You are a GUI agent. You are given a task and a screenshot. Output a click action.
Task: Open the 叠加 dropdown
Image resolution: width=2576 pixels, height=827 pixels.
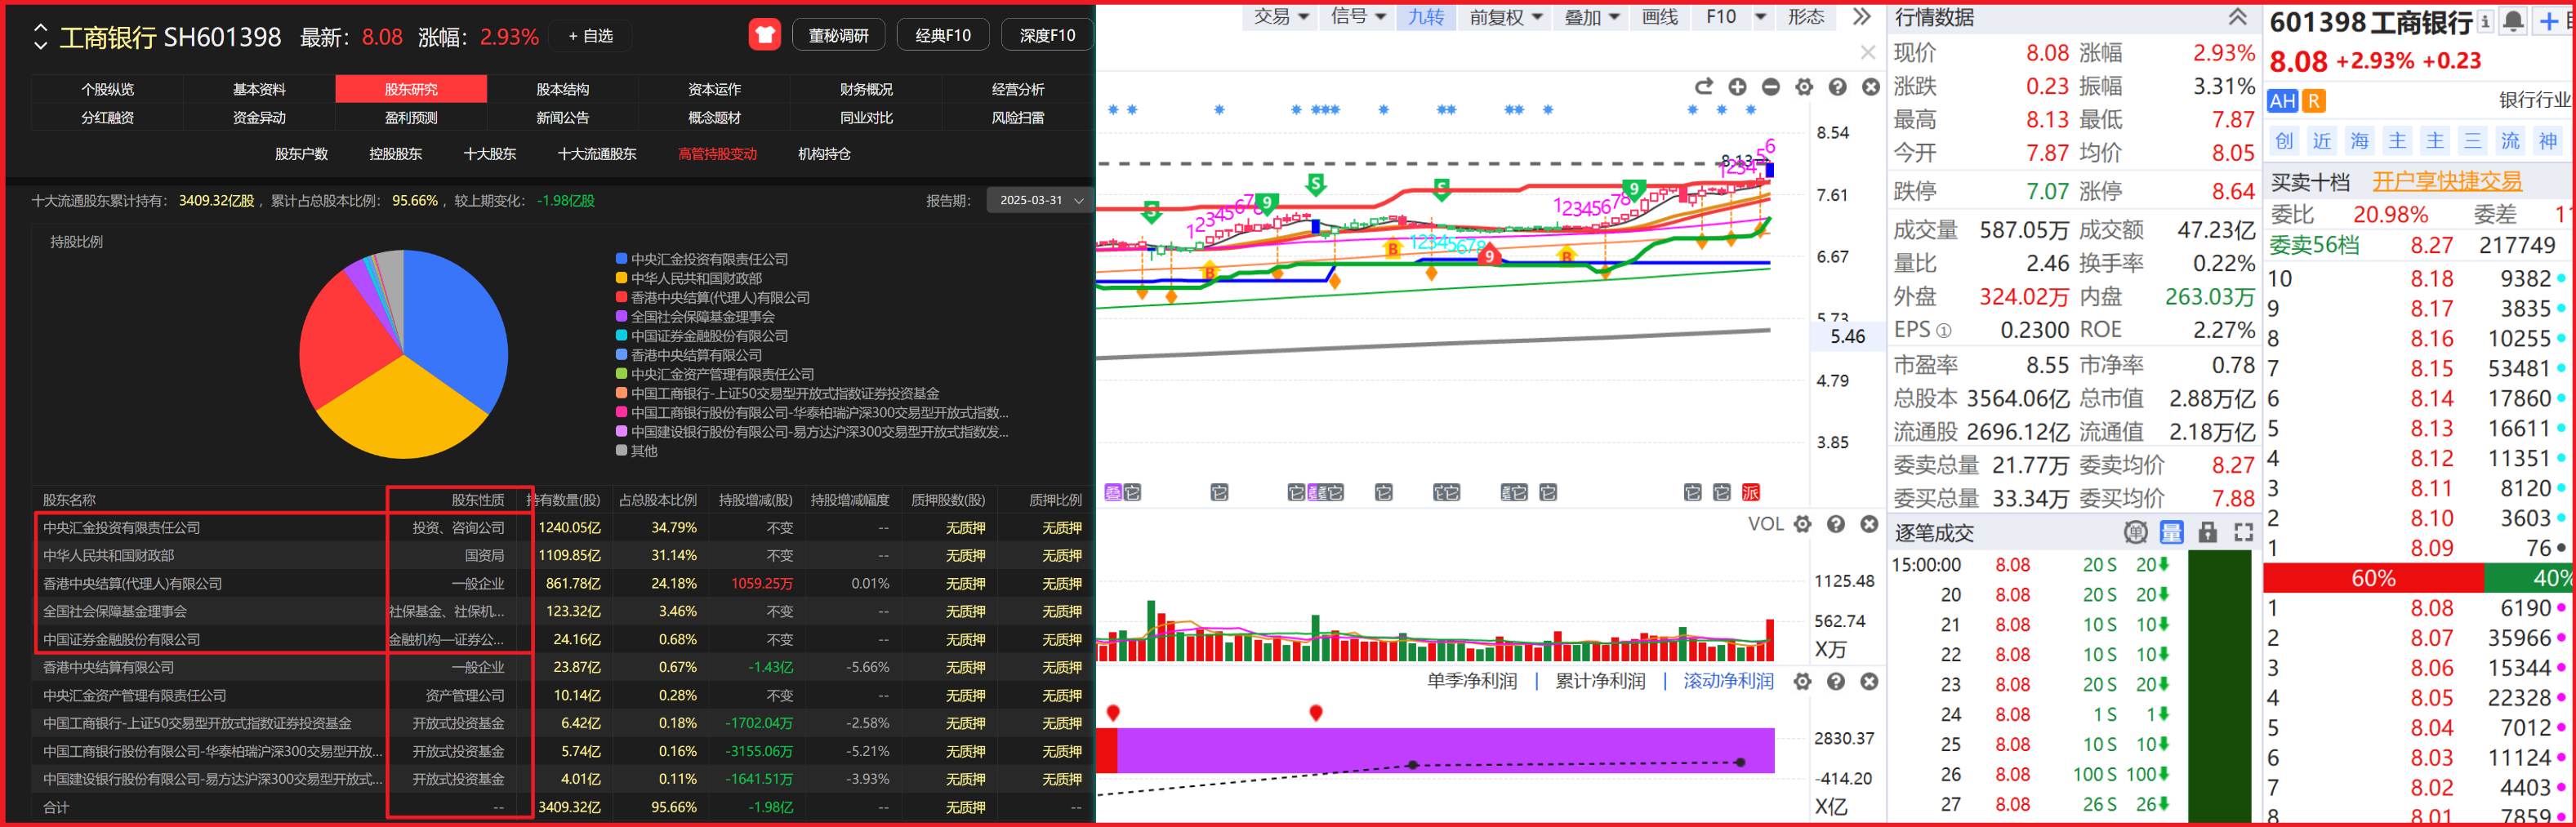(x=1592, y=16)
